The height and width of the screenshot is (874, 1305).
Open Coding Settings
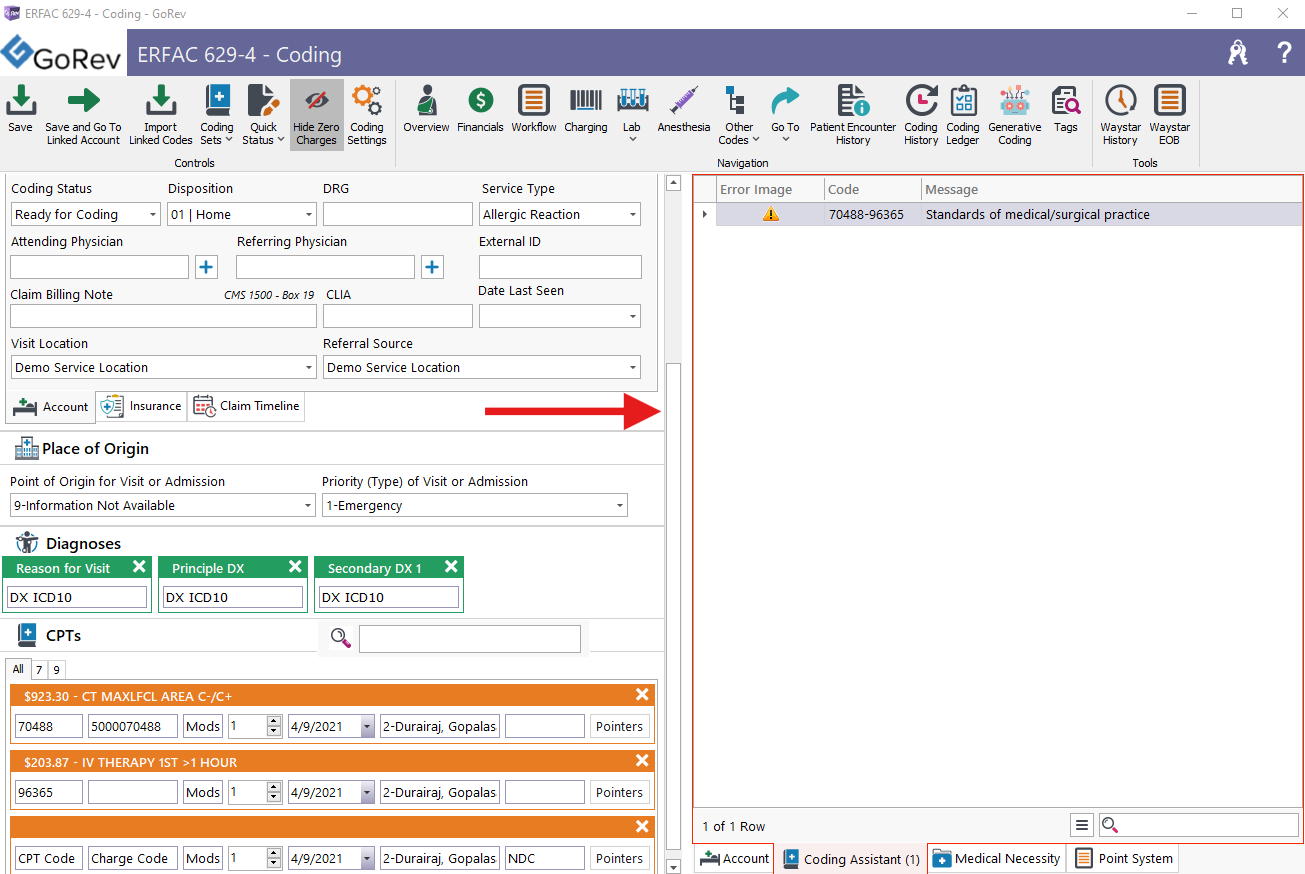[367, 115]
